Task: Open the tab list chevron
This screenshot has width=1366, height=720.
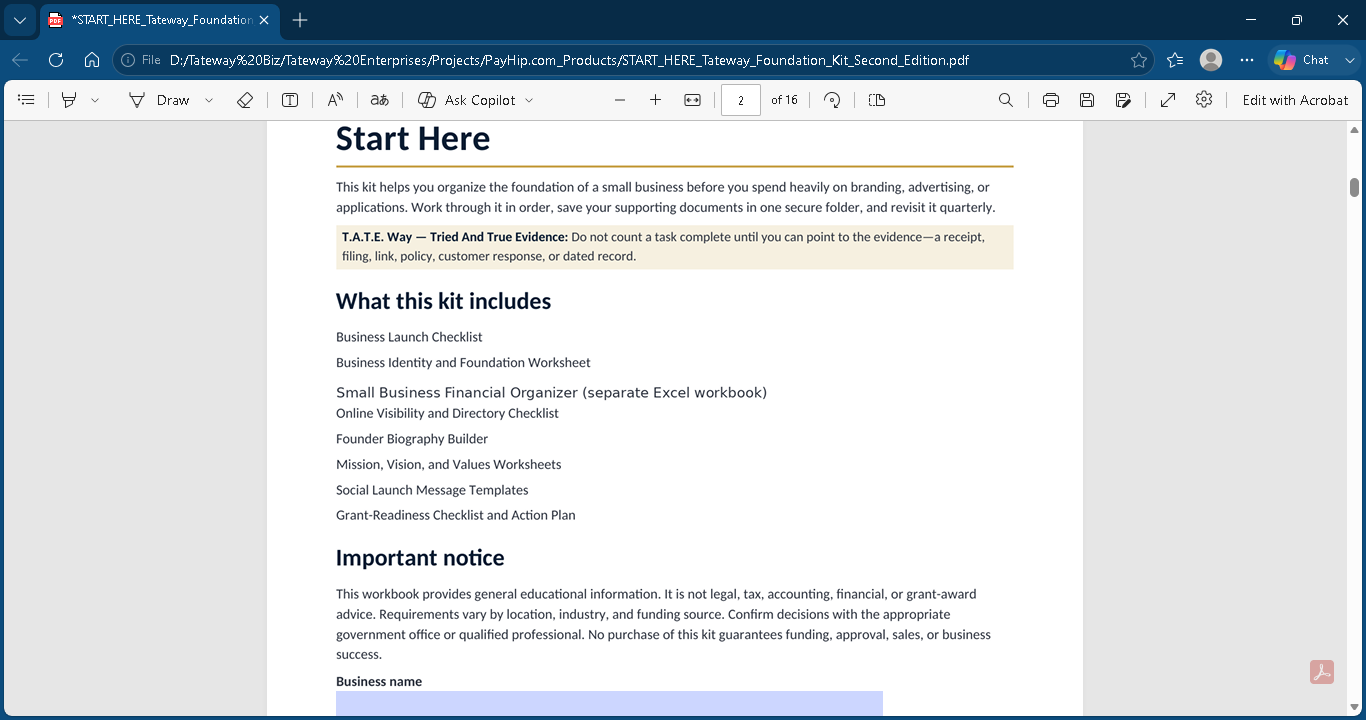Action: click(x=19, y=20)
